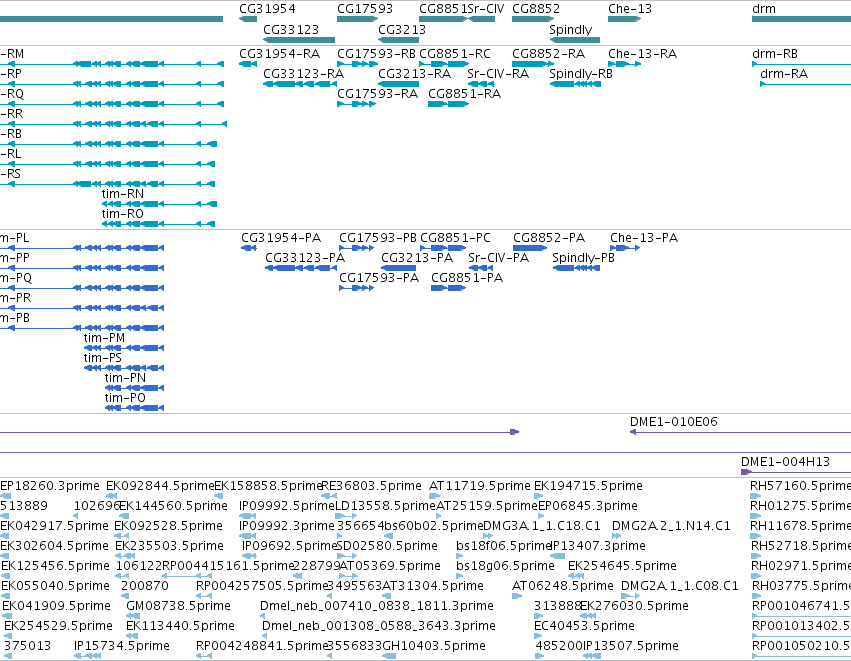Click the CG17593-RA transcript
Screen dimensions: 851x661
click(356, 104)
